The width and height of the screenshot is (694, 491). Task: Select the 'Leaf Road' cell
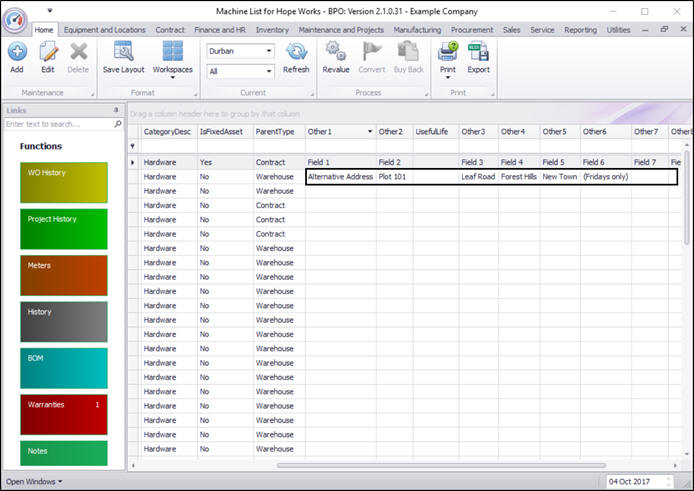click(478, 177)
